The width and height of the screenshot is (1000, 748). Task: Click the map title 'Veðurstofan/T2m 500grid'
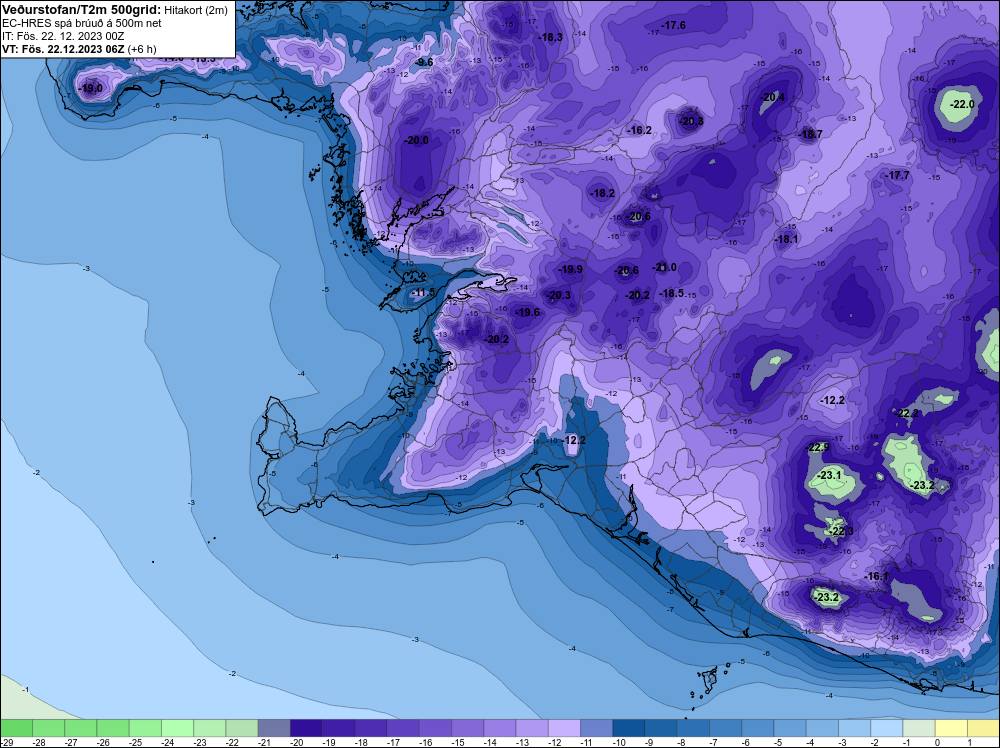click(81, 10)
